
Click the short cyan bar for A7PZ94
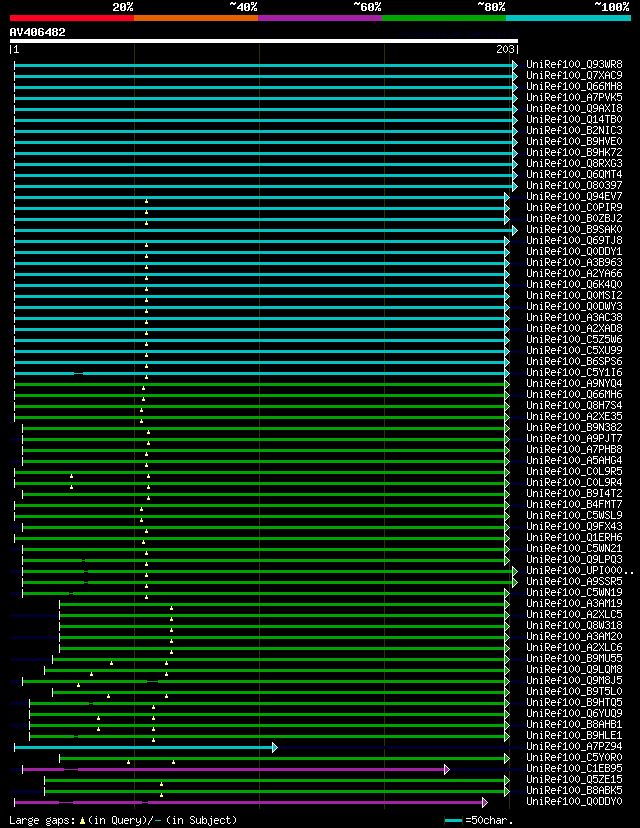(143, 747)
